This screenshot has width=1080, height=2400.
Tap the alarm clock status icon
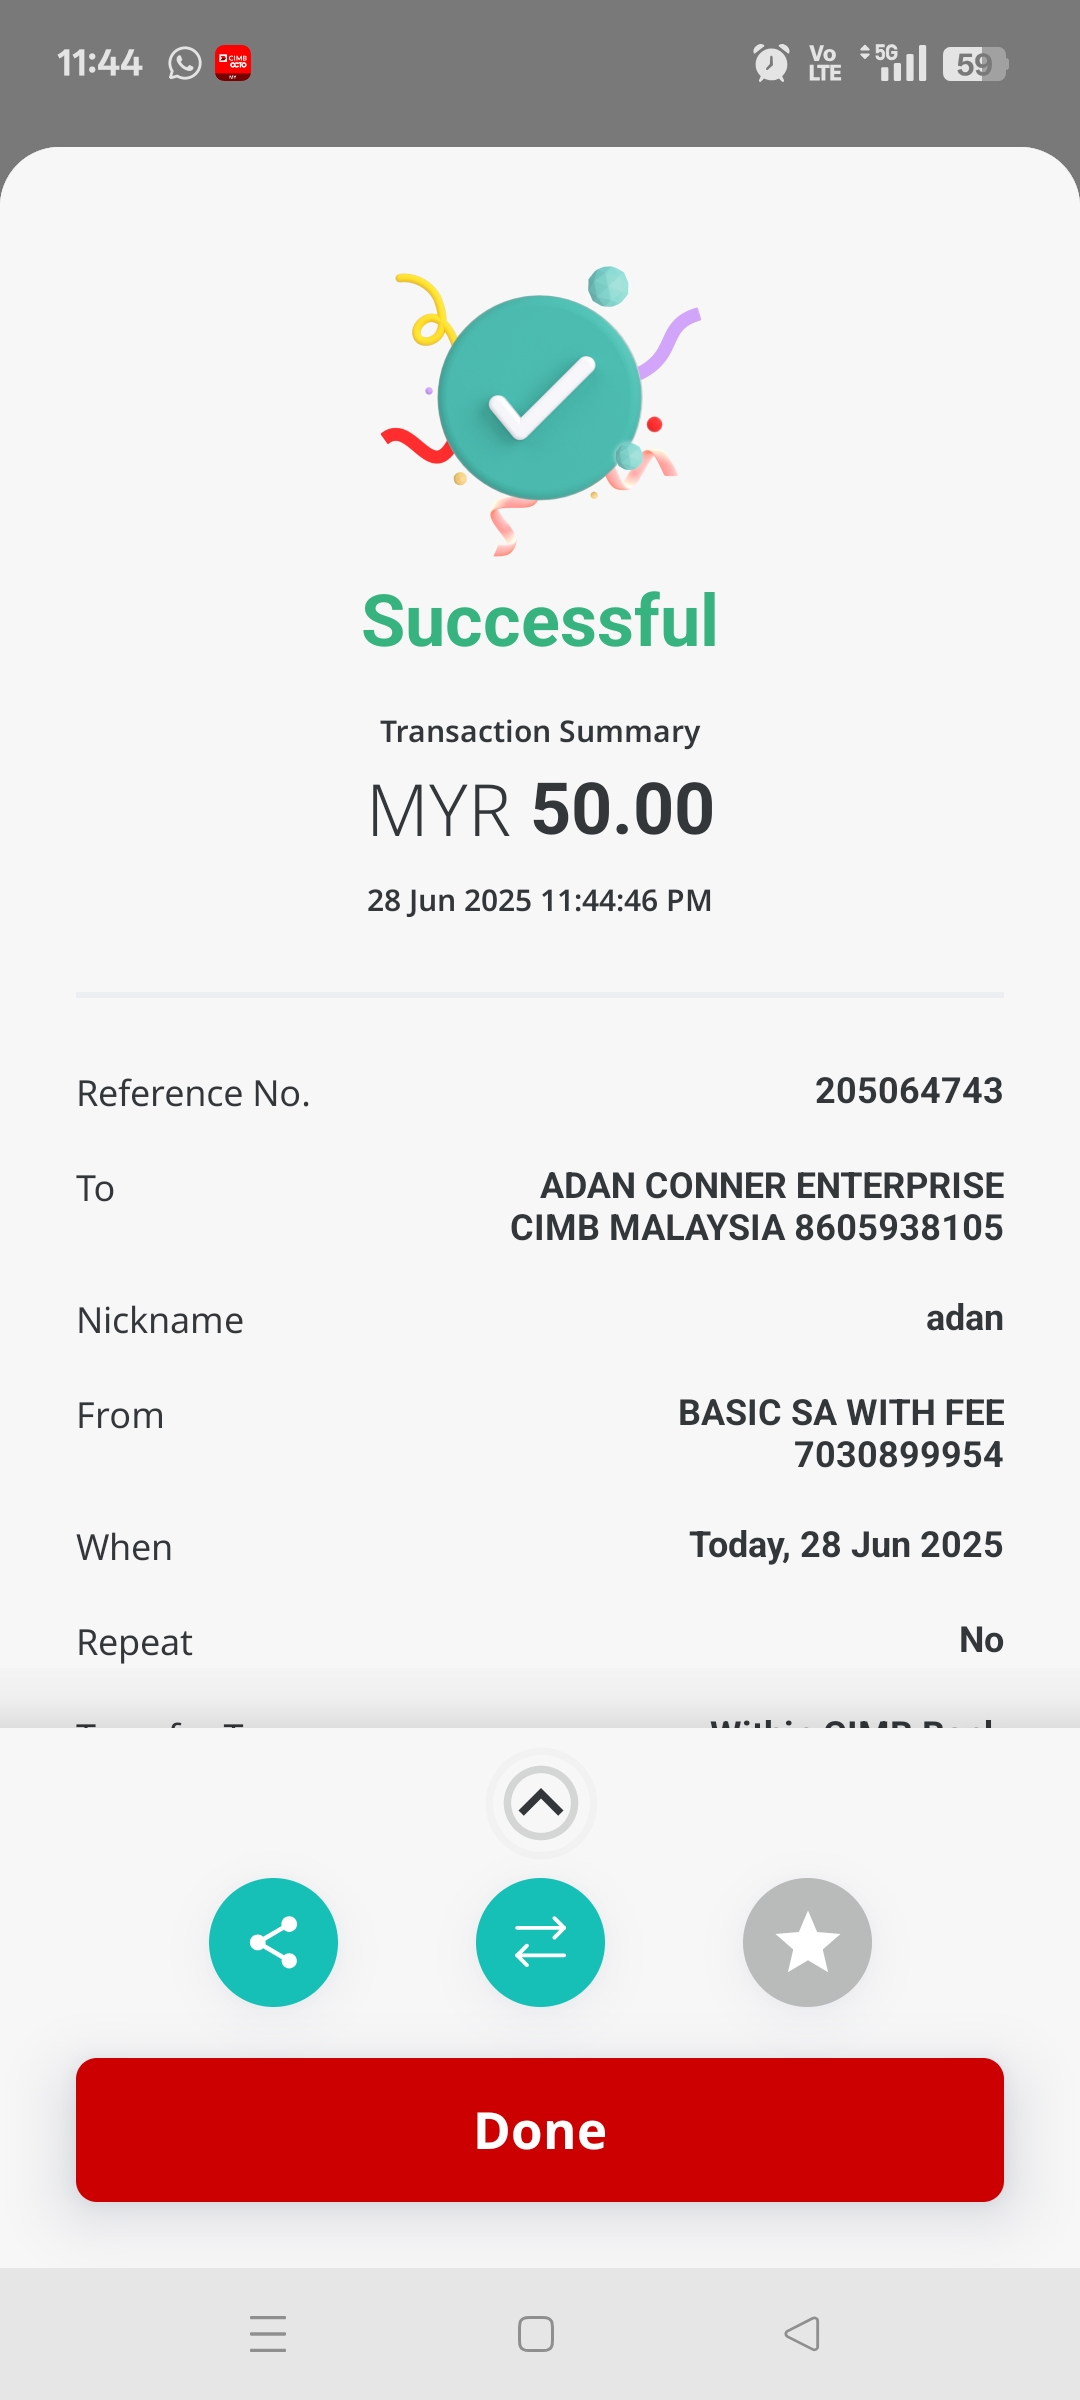click(770, 64)
